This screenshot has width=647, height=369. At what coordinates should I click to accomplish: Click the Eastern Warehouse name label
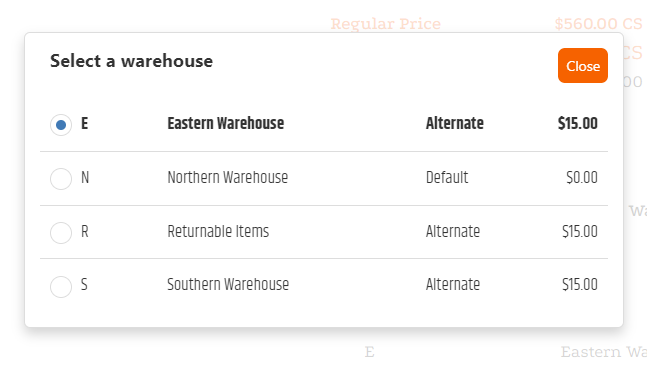tap(225, 123)
